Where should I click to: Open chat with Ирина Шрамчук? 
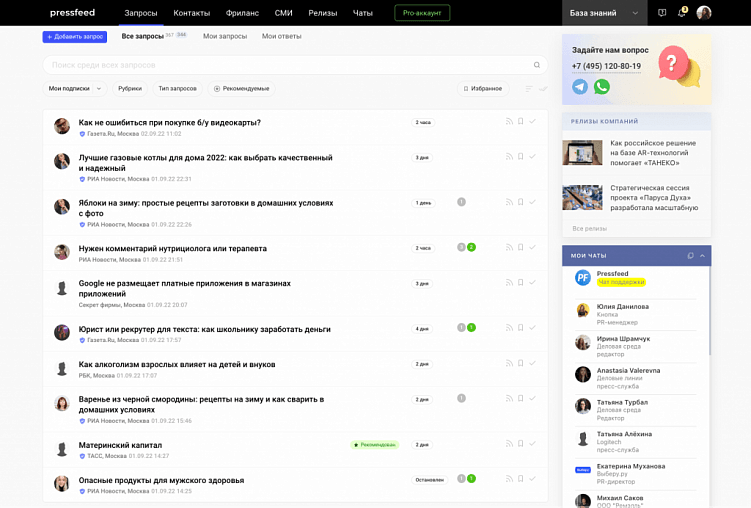(x=636, y=346)
